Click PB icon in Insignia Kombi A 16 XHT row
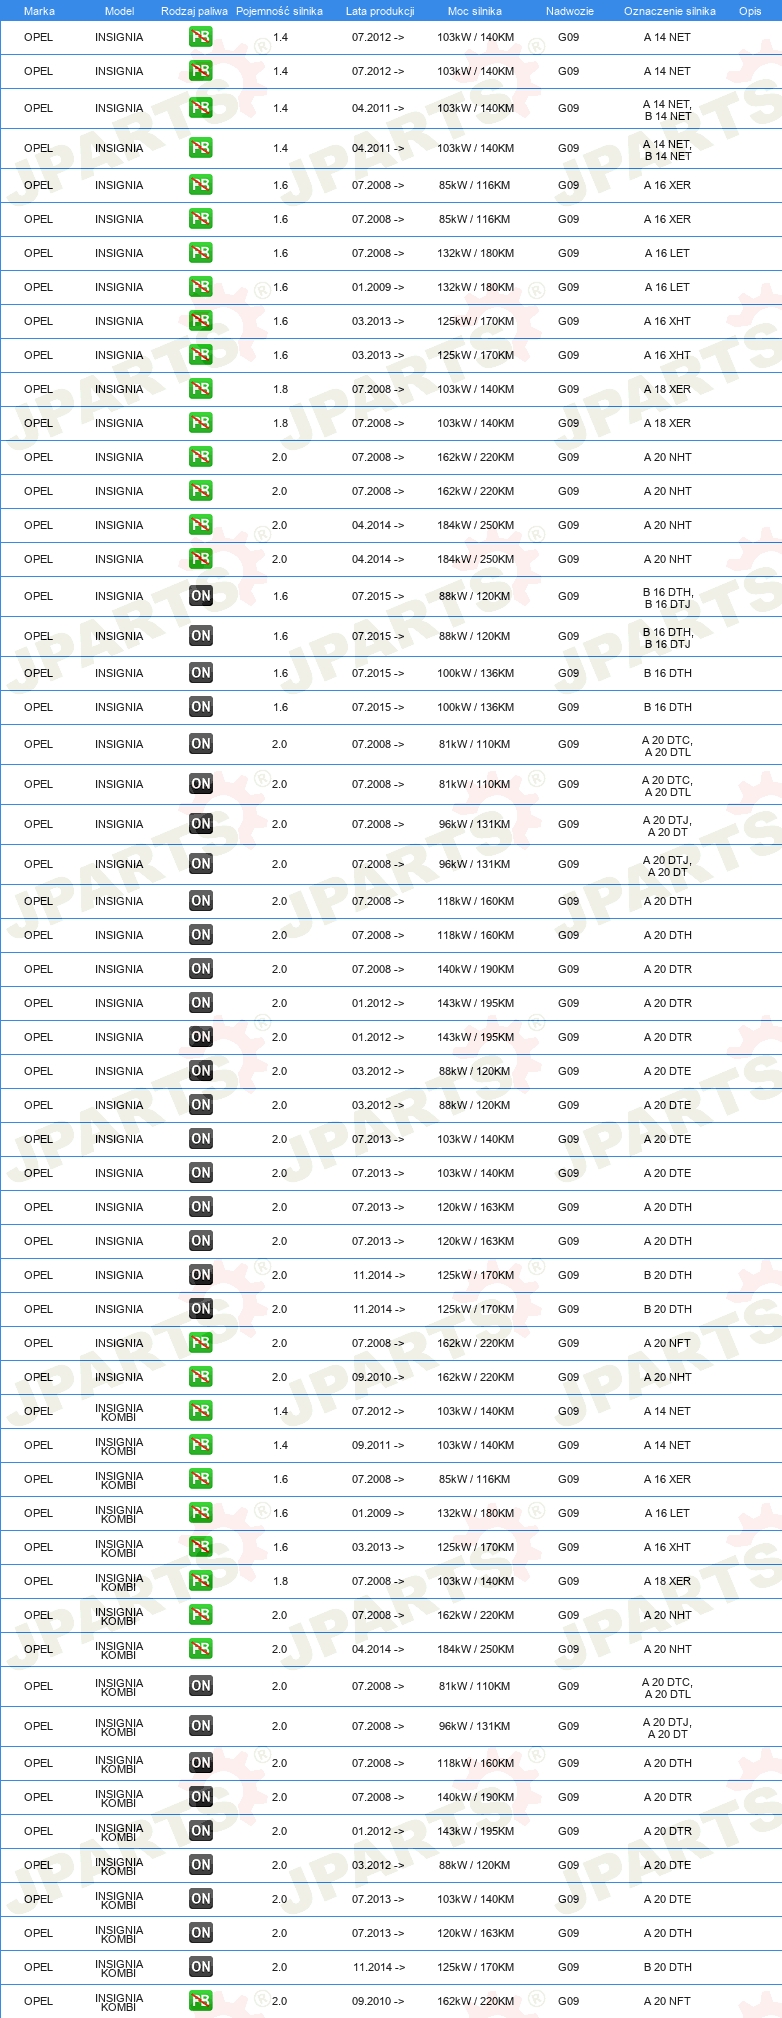782x2018 pixels. point(200,1547)
